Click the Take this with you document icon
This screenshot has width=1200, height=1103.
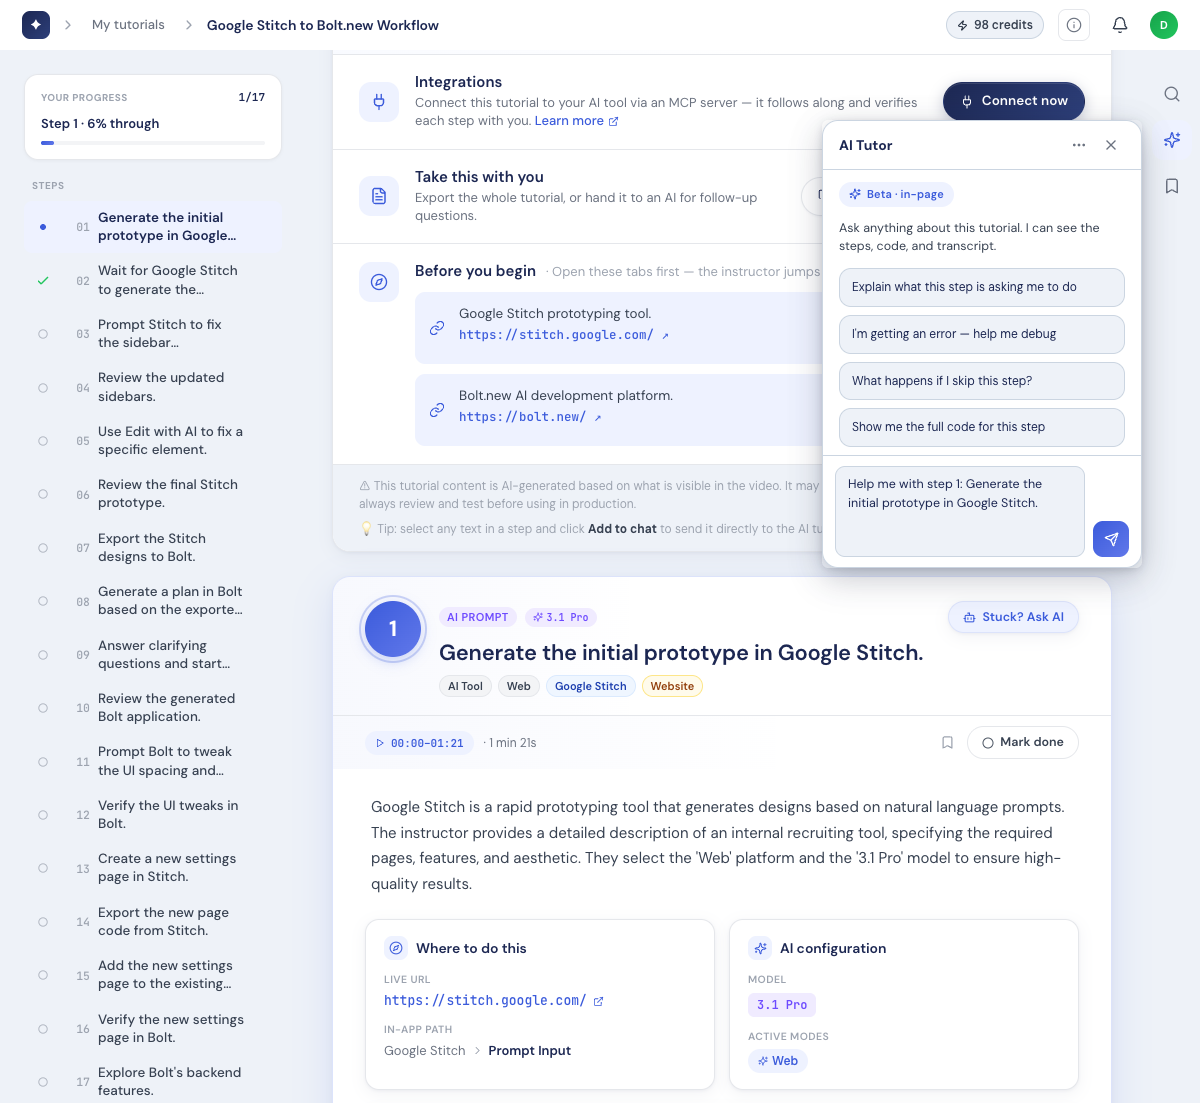point(379,196)
